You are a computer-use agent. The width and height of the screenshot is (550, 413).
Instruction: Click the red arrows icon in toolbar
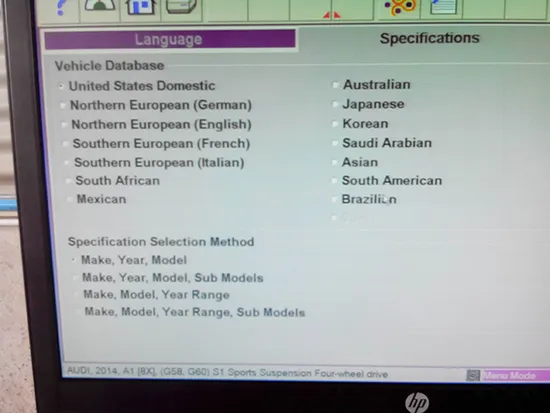click(331, 14)
